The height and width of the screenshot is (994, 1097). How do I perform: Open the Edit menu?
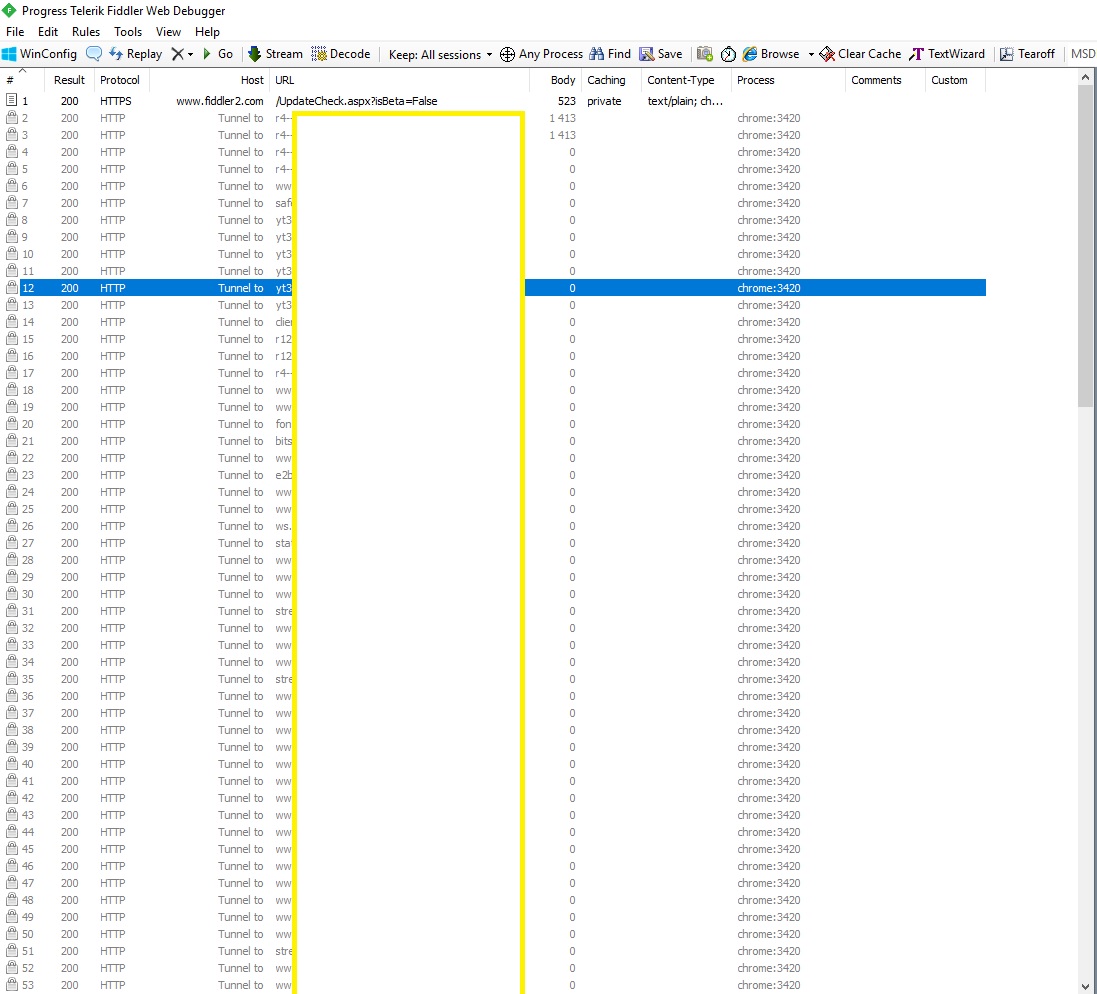[48, 31]
